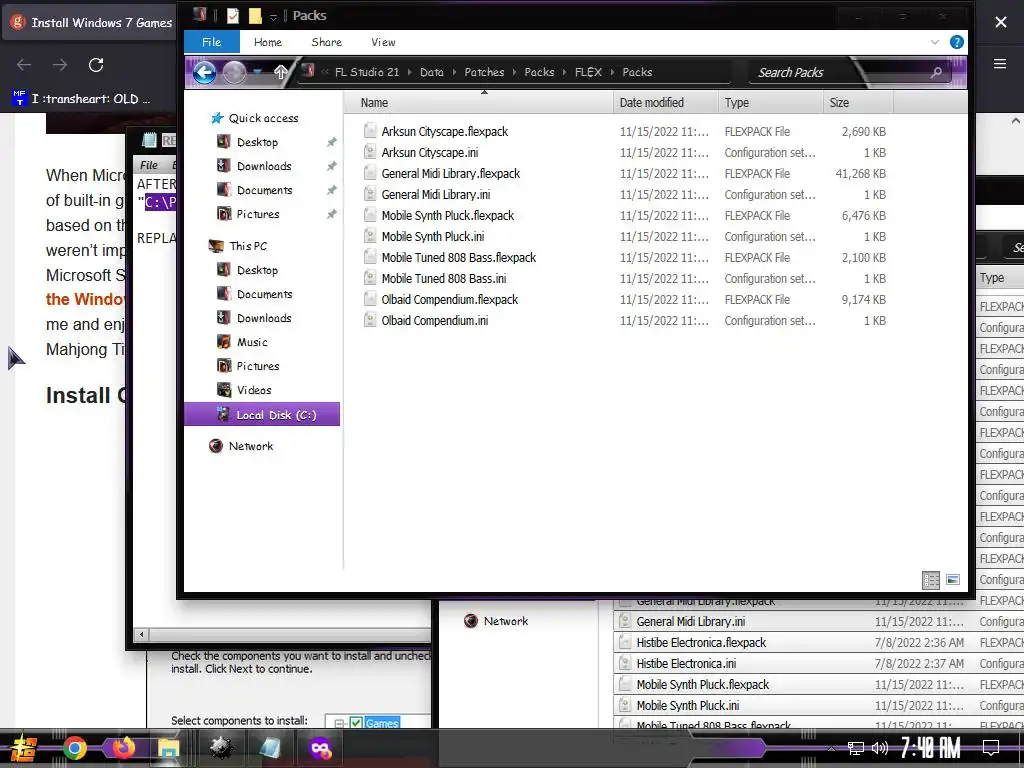Expand the ribbon with the chevron

pos(935,42)
